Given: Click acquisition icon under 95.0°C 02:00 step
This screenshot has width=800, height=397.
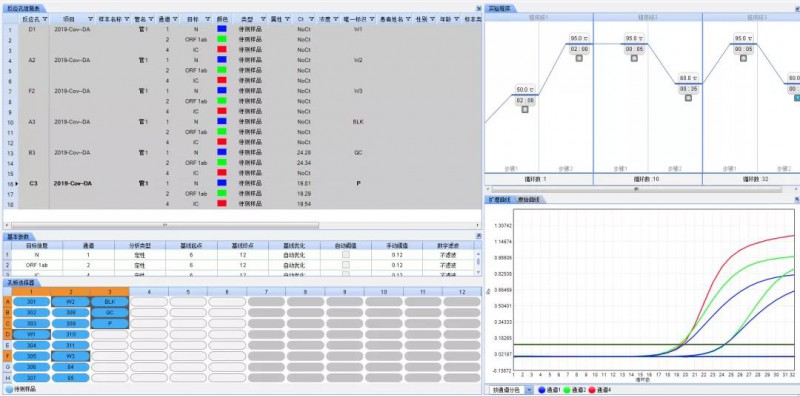Looking at the screenshot, I should point(579,58).
